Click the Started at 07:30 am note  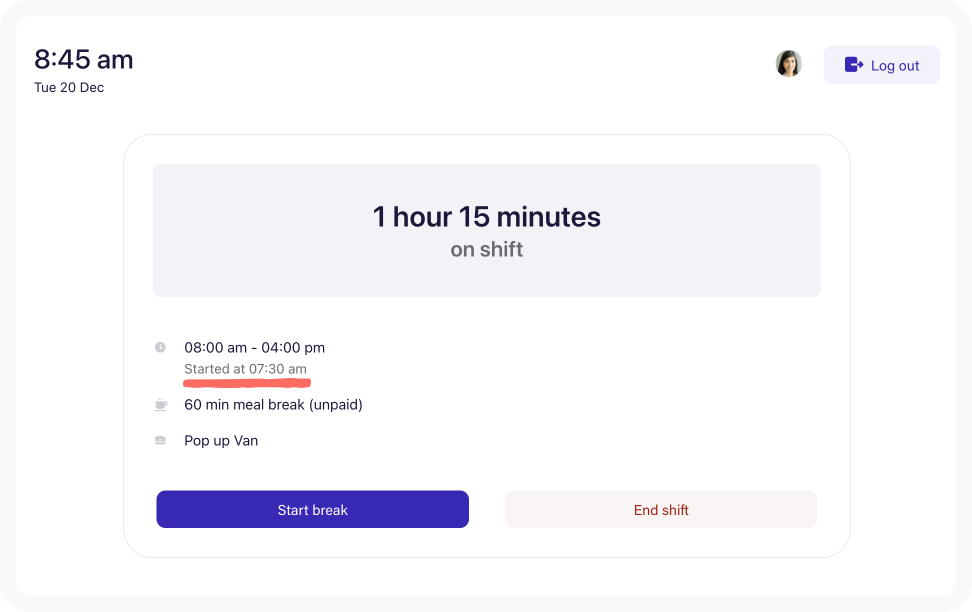(x=245, y=369)
